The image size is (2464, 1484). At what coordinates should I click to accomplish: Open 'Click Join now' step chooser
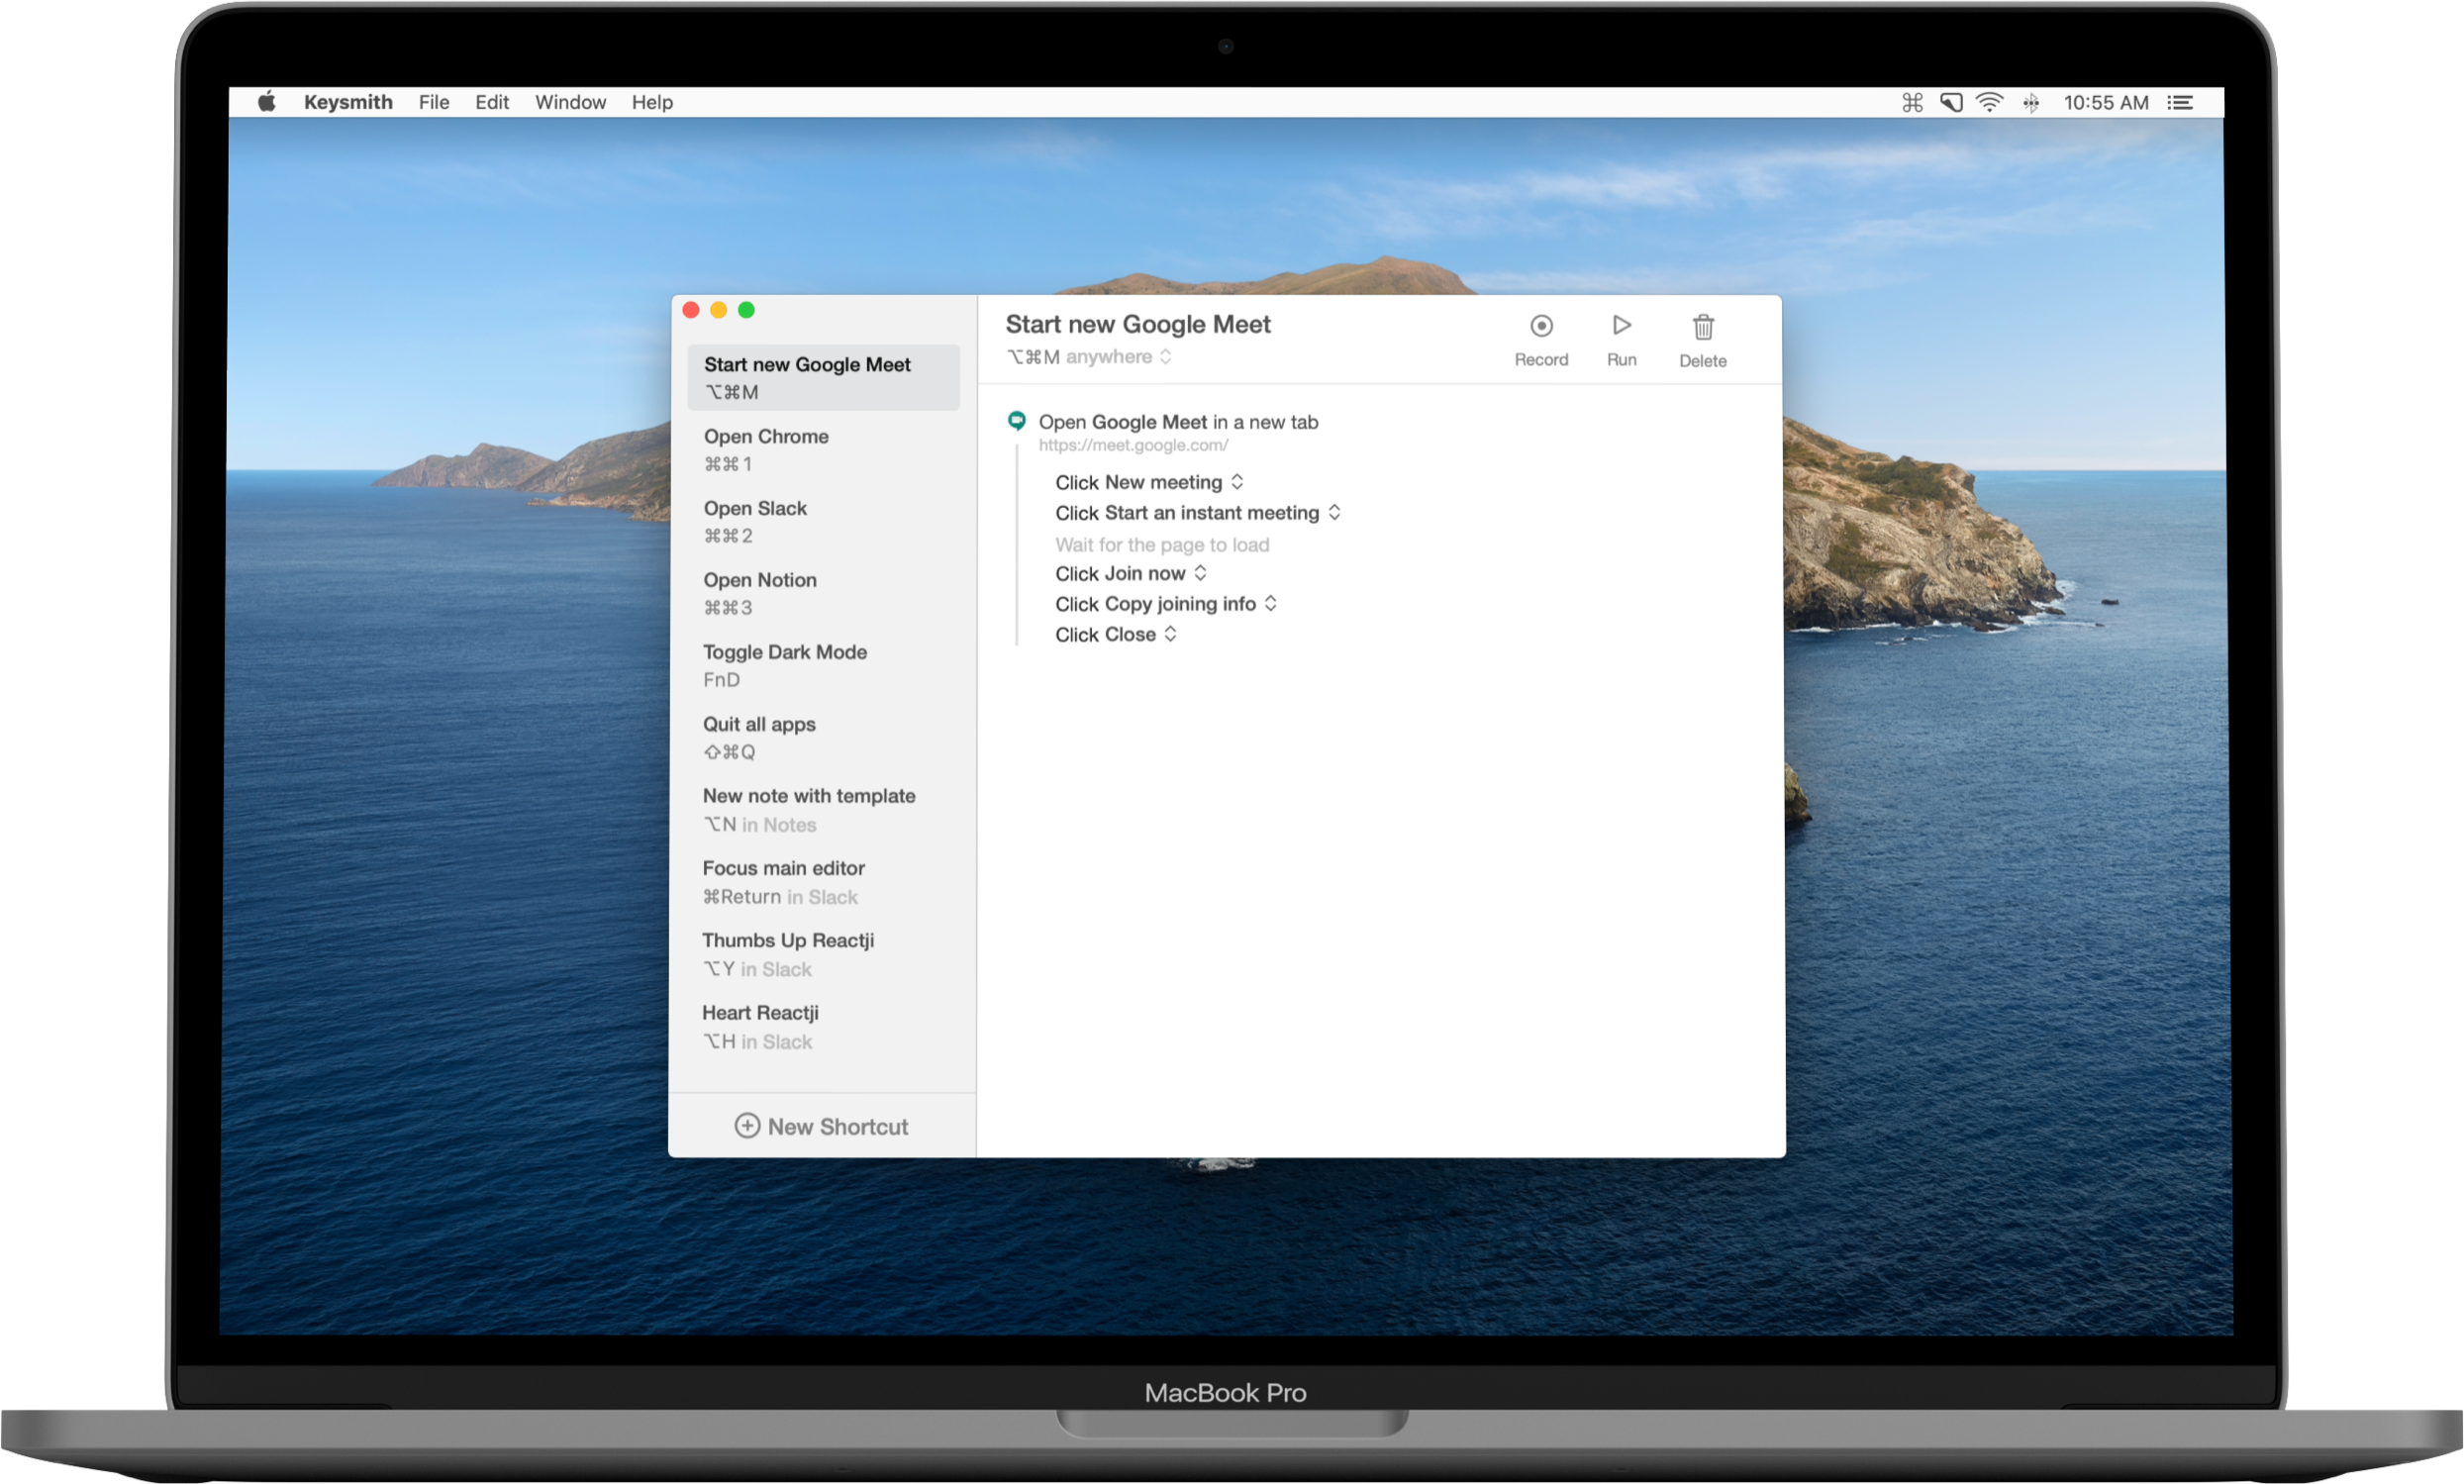tap(1200, 573)
